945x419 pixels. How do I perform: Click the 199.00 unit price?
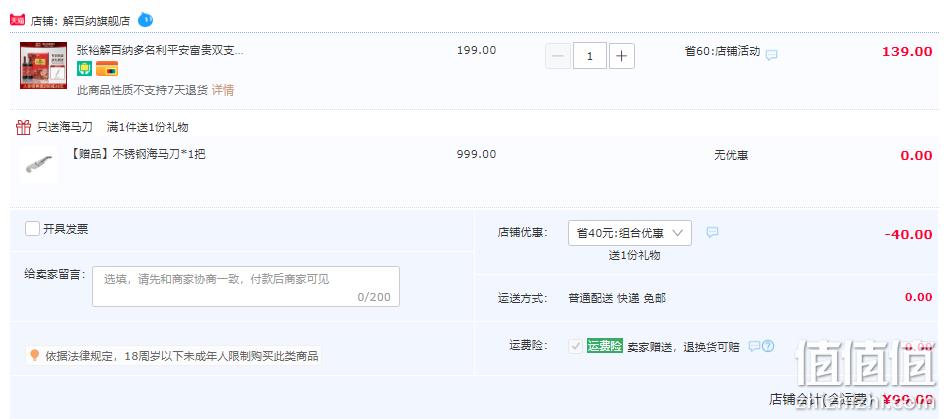tap(477, 50)
